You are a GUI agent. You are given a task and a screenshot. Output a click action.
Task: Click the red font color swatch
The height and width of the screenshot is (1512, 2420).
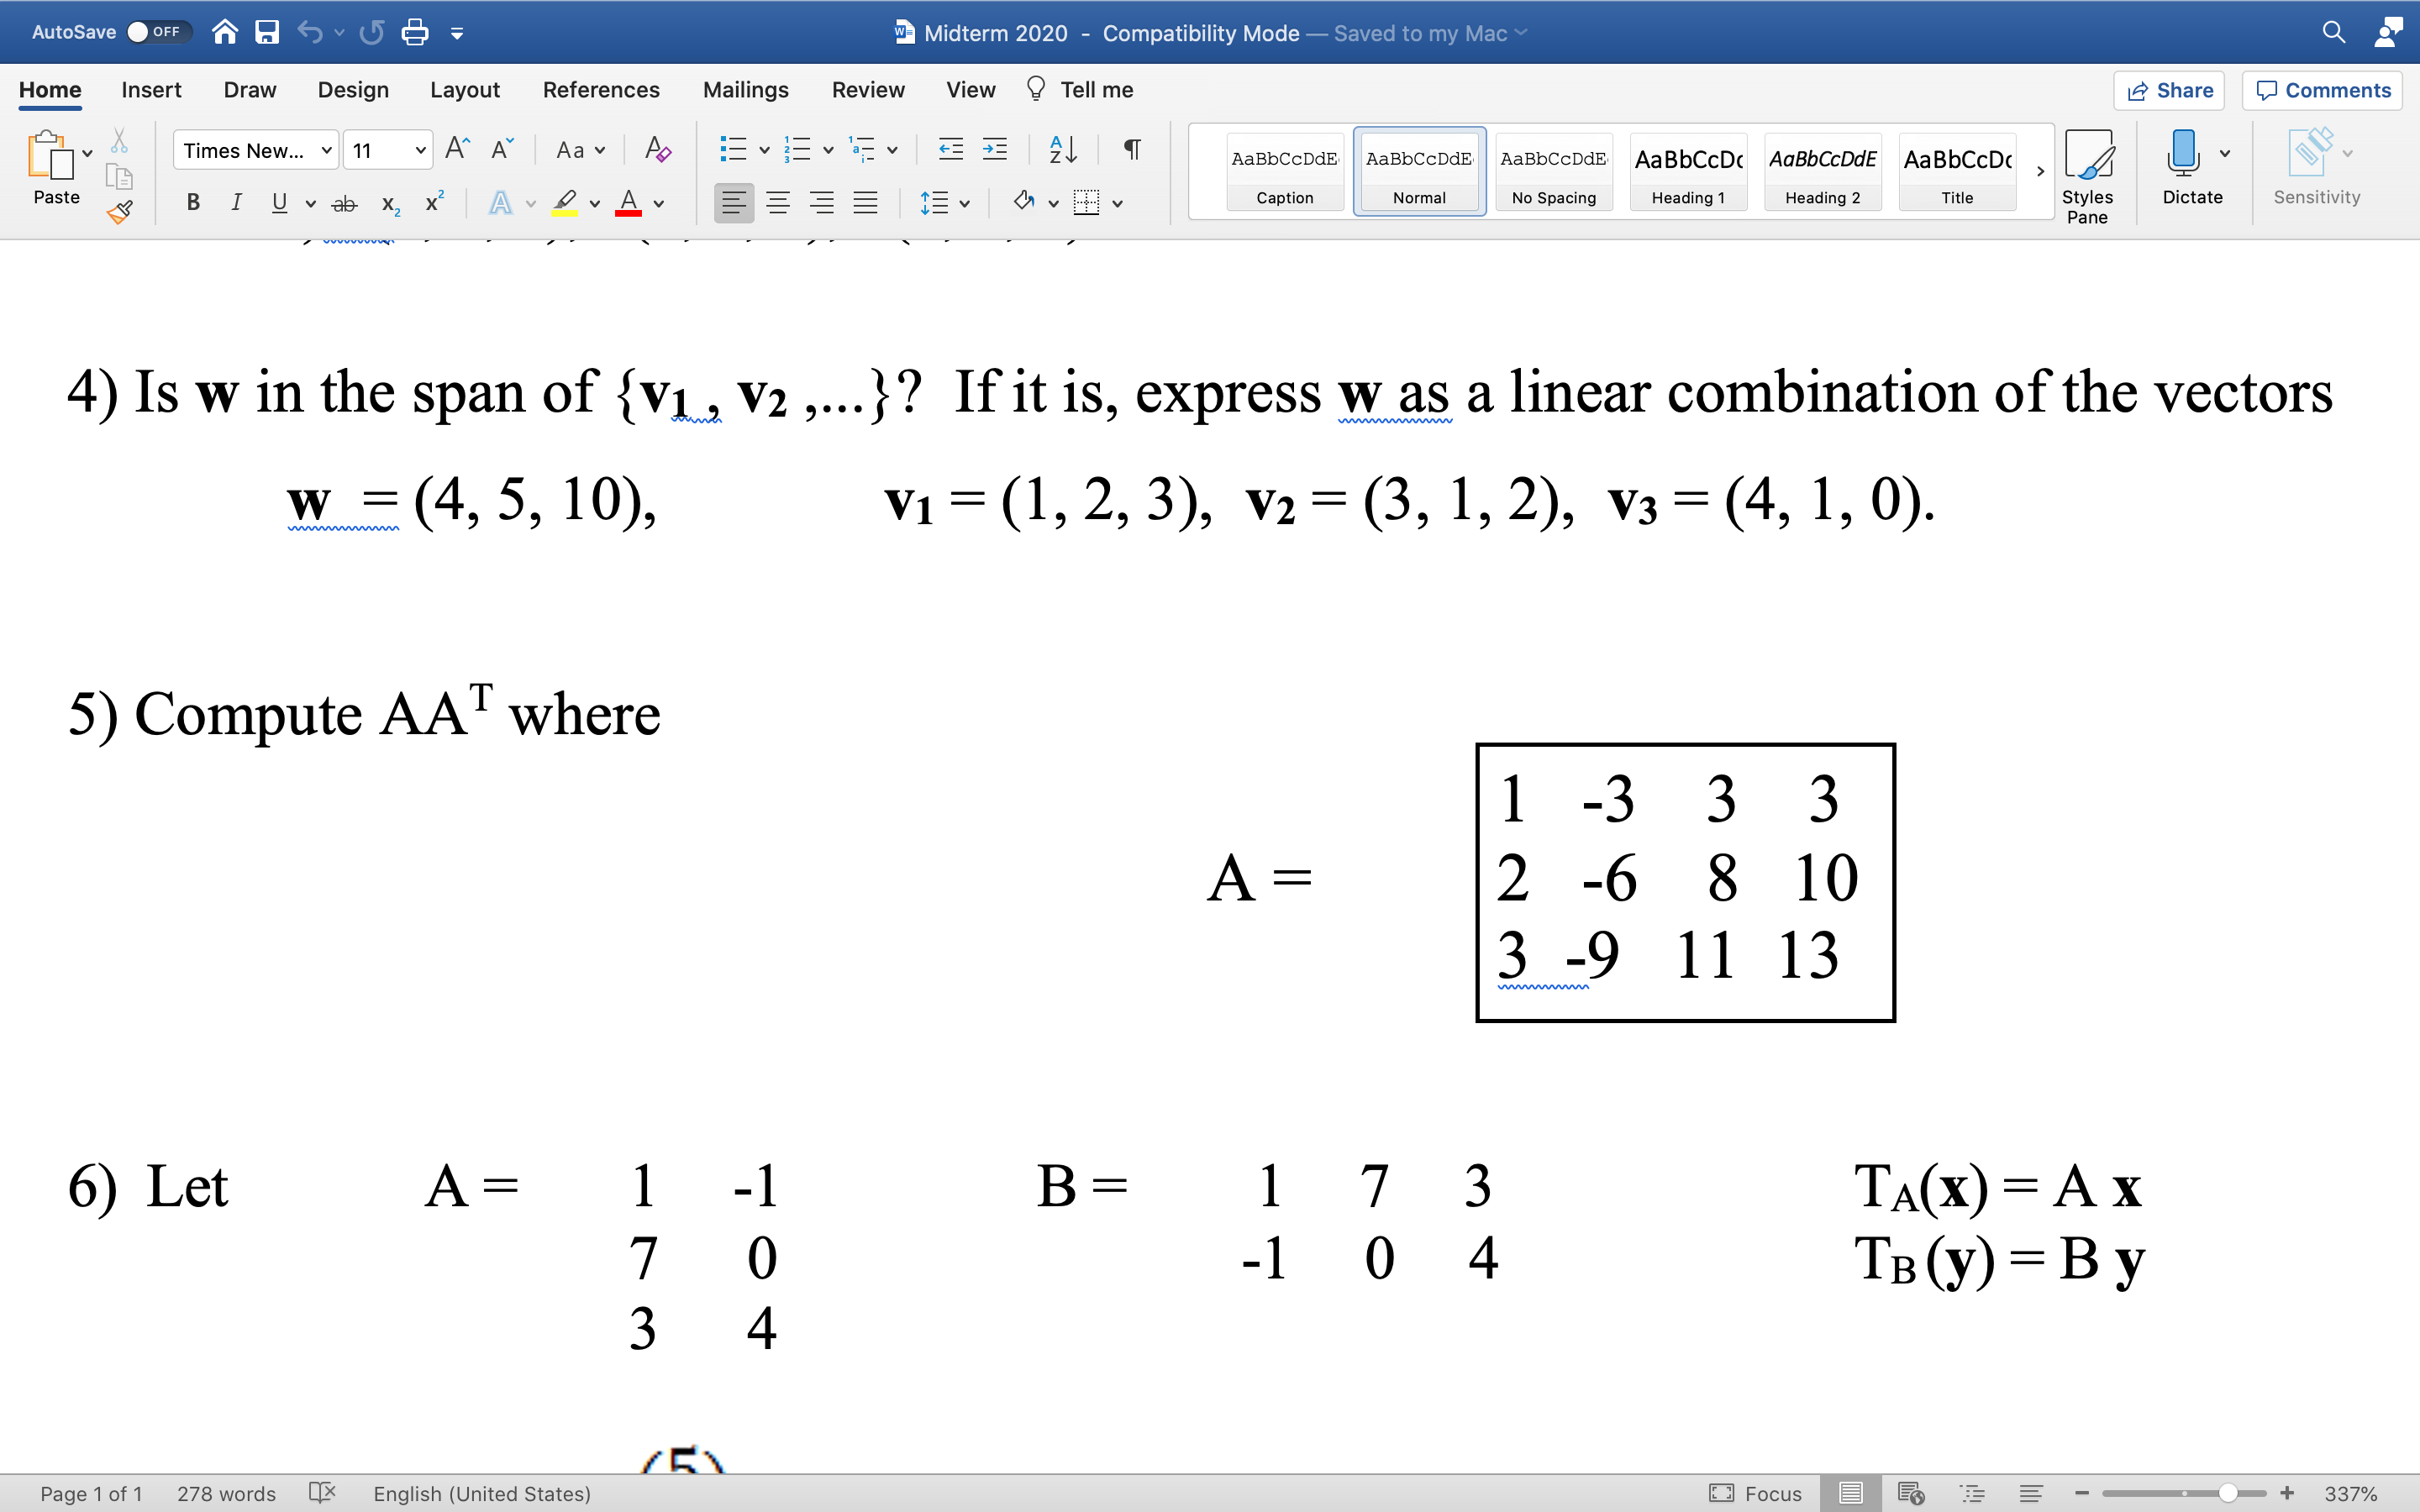point(628,203)
